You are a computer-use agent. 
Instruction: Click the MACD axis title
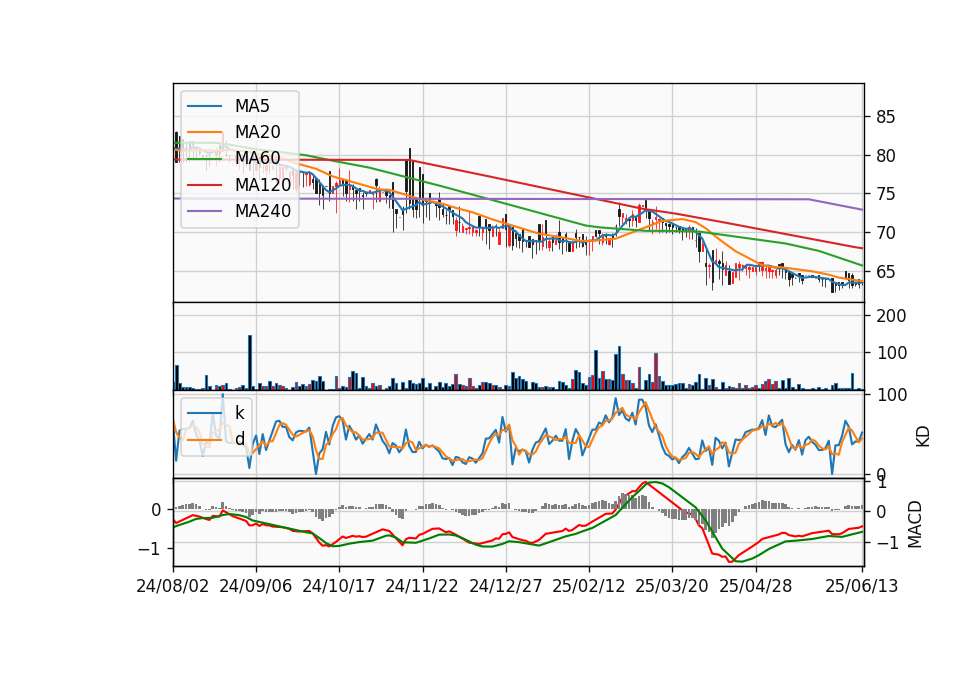pos(915,524)
